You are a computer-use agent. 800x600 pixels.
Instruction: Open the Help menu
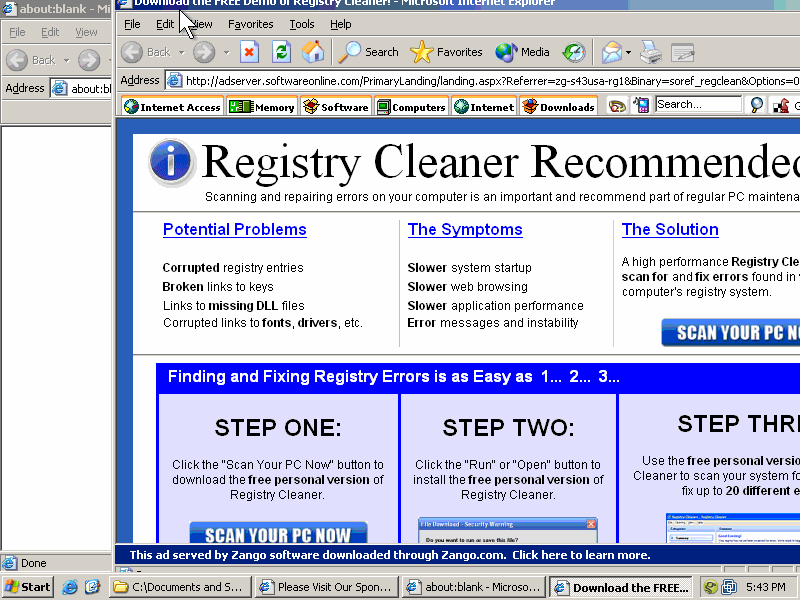[x=340, y=24]
